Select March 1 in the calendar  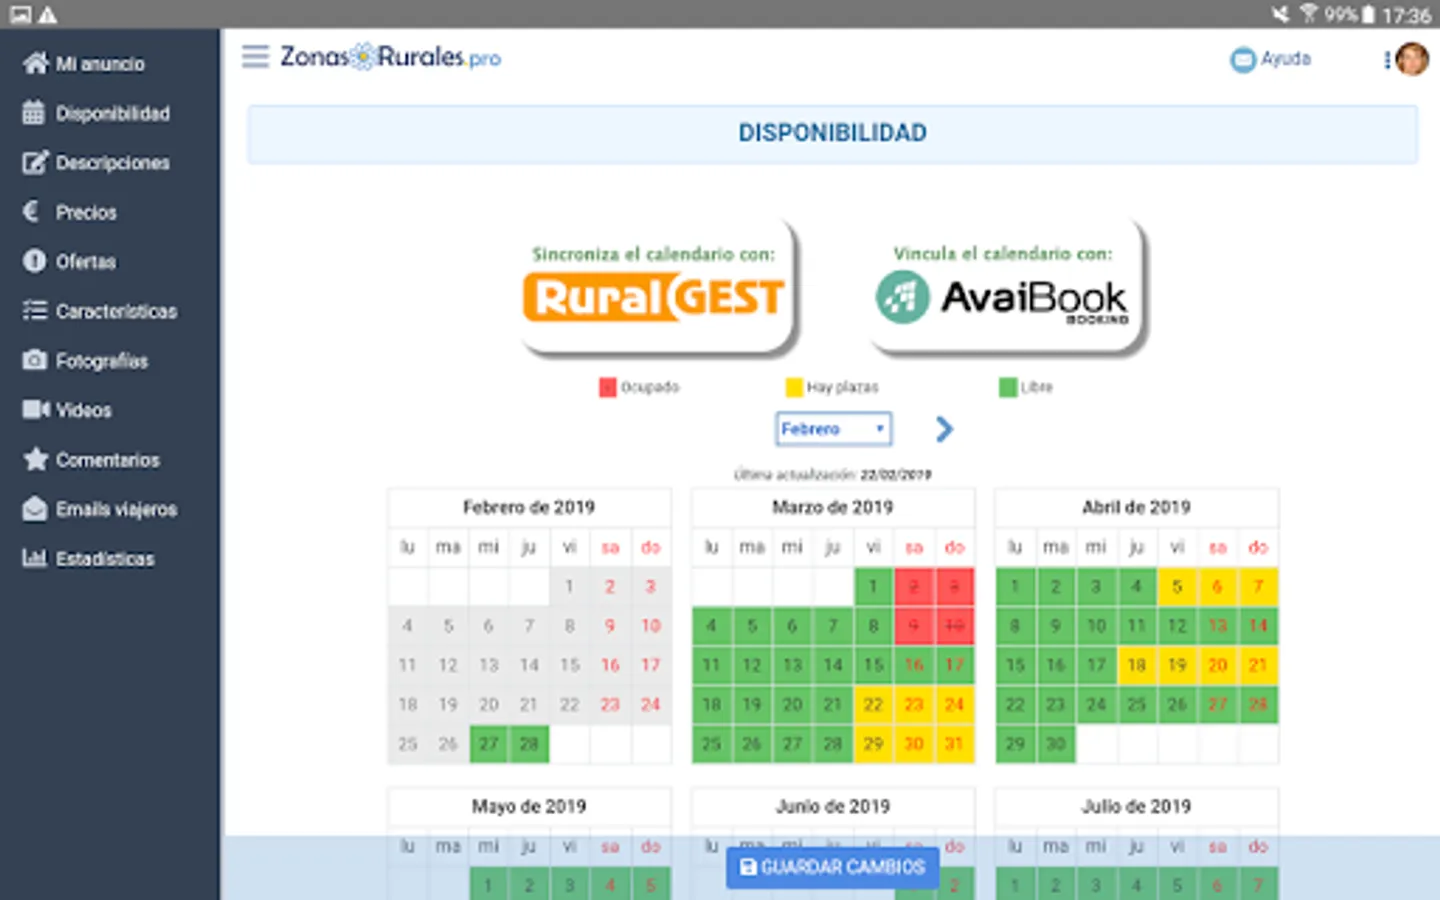pos(873,586)
